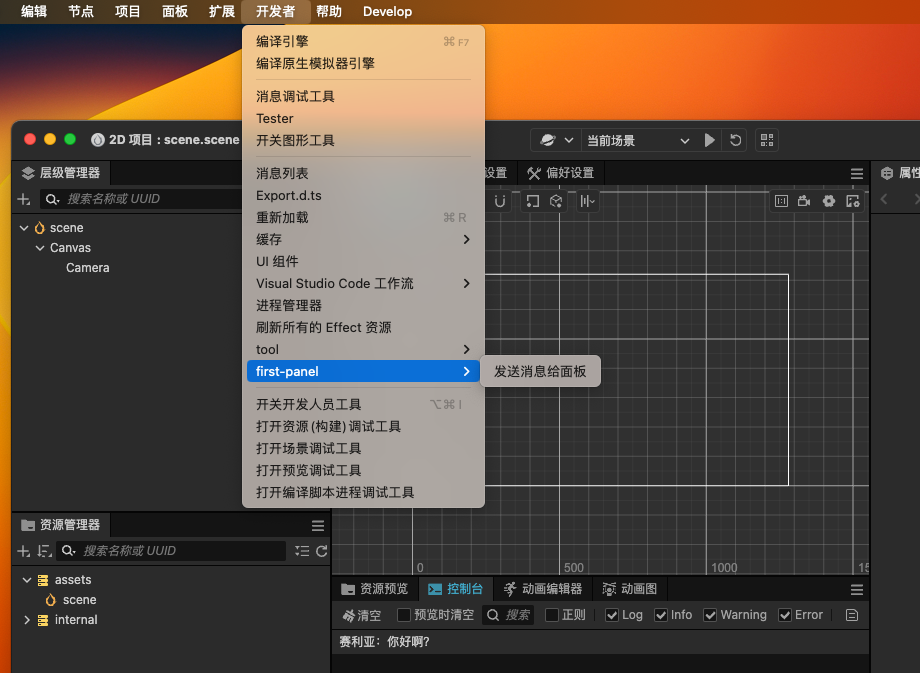Collapse the Canvas node
Image resolution: width=920 pixels, height=673 pixels.
point(40,248)
